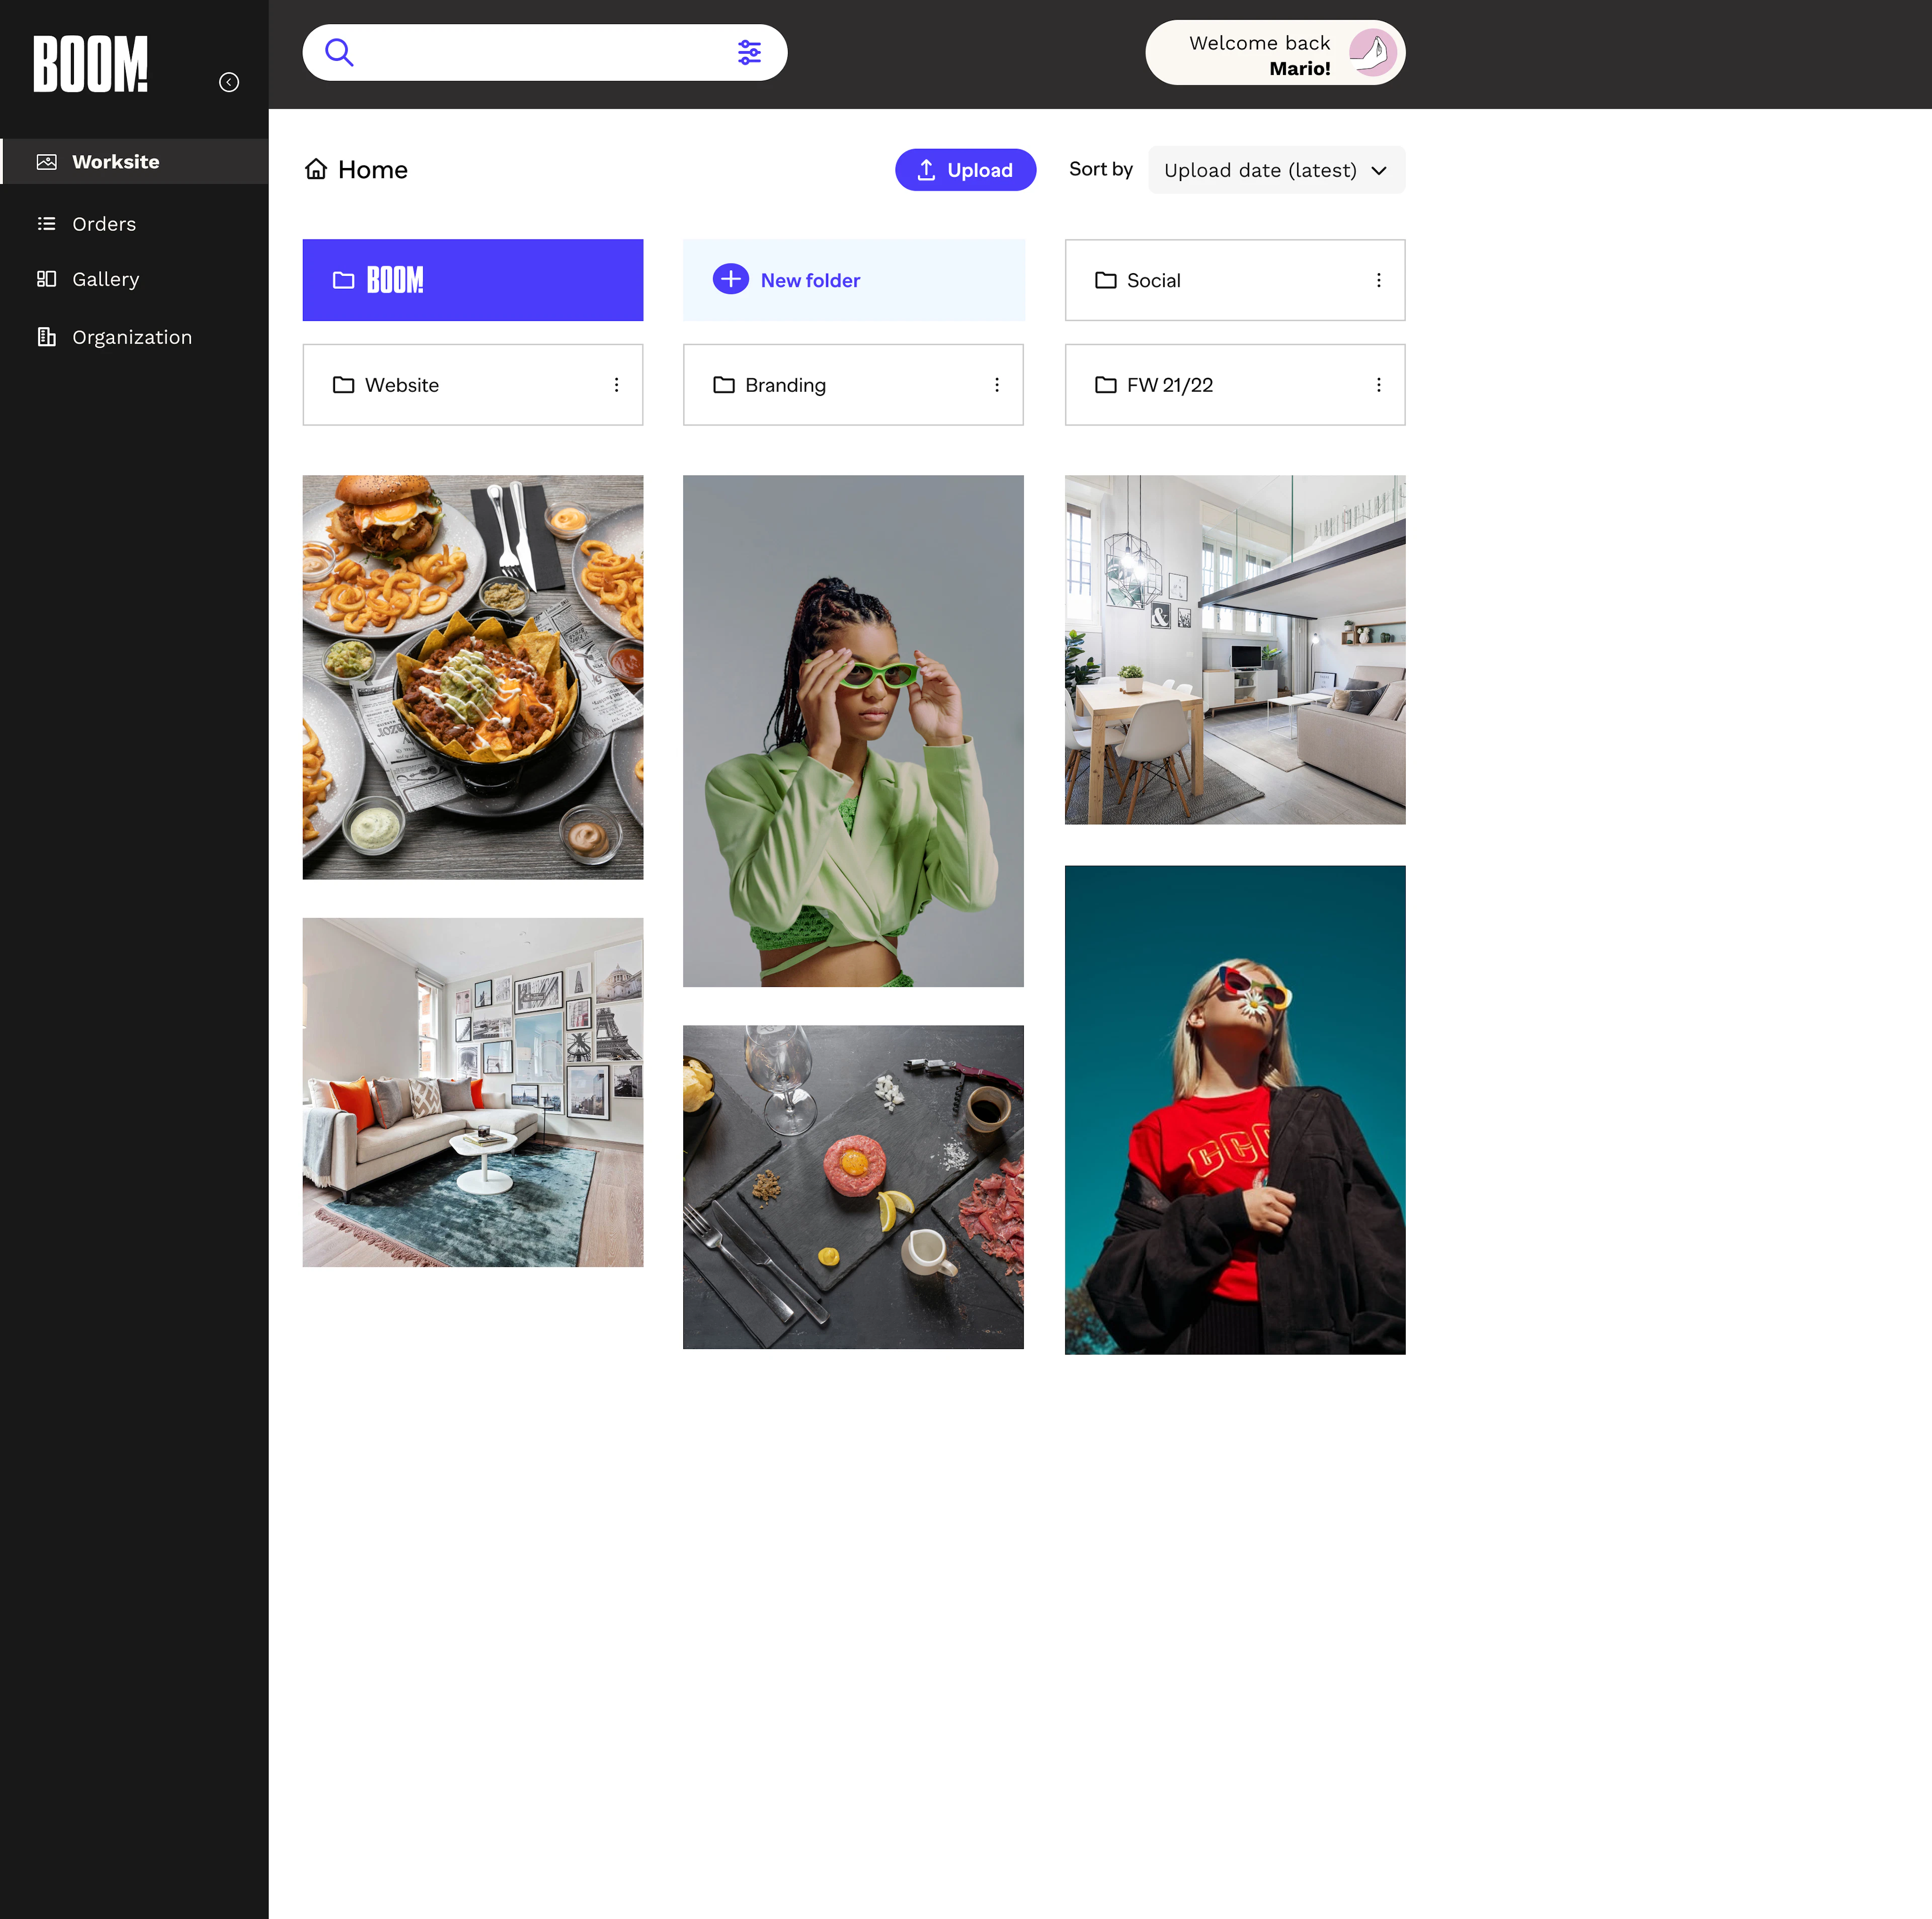
Task: Open options menu for the Website folder
Action: (x=616, y=384)
